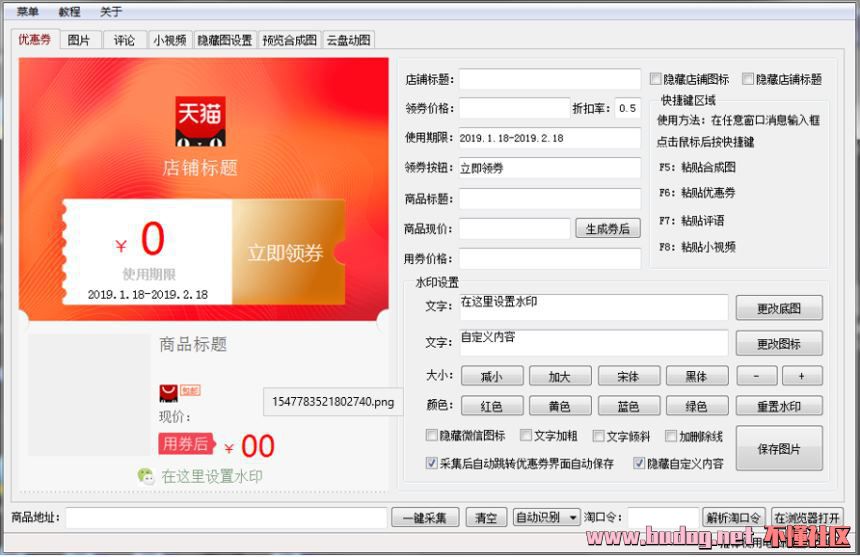
Task: Click the 淘口令 input field
Action: pyautogui.click(x=663, y=517)
